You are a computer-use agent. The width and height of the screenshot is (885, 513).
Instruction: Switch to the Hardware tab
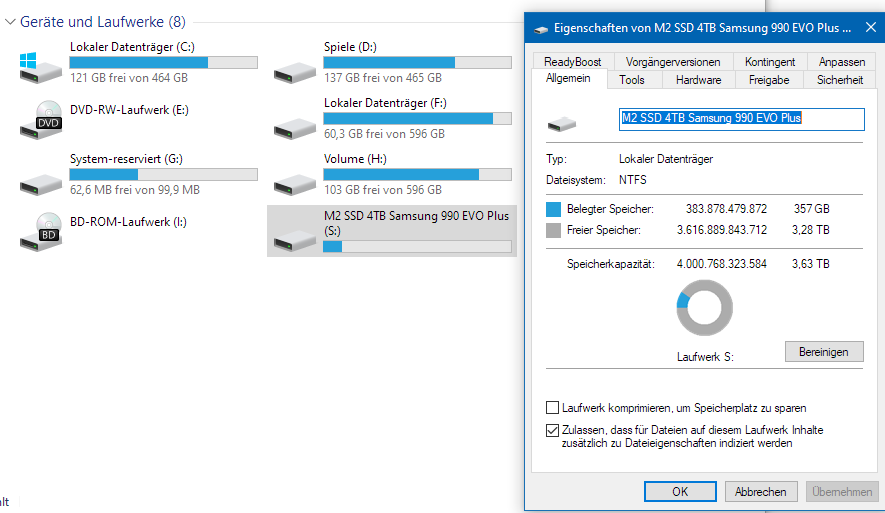click(698, 80)
